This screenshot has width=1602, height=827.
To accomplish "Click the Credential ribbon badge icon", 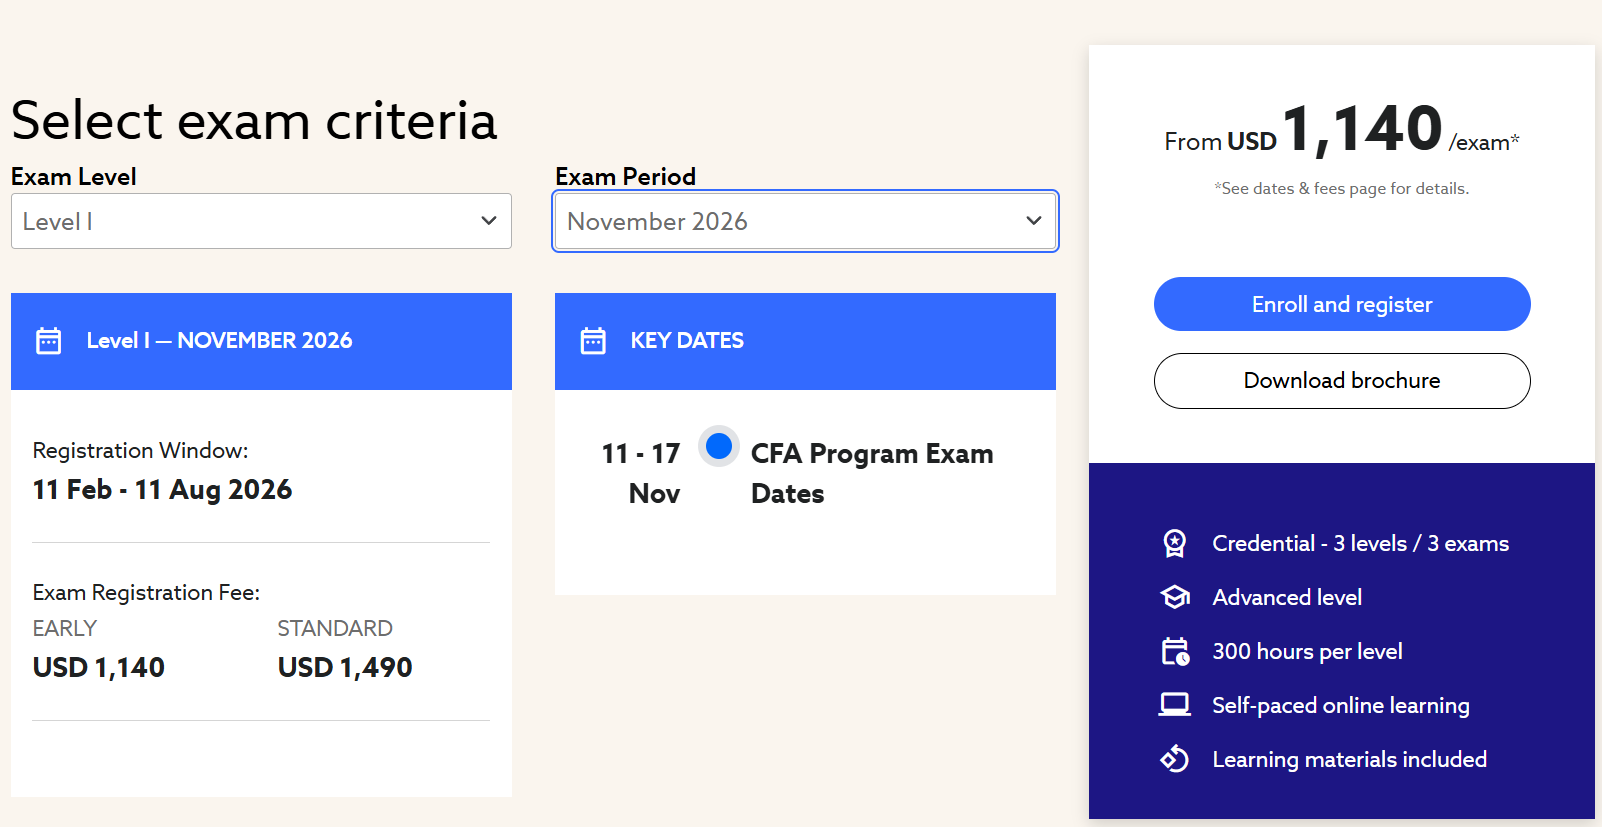I will (x=1175, y=543).
